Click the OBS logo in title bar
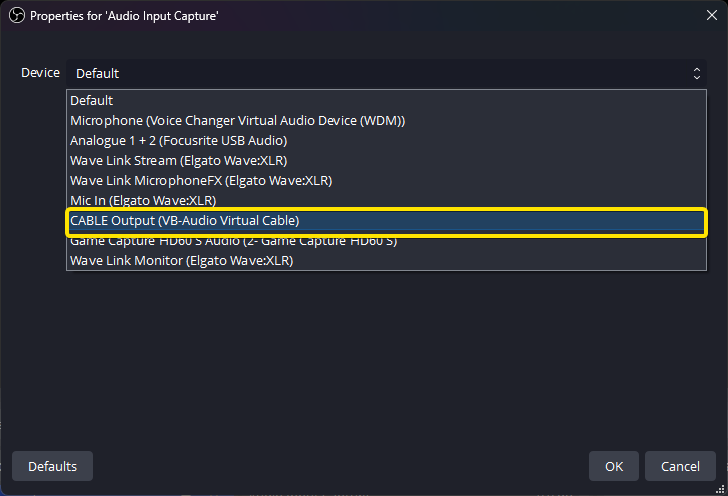 15,16
